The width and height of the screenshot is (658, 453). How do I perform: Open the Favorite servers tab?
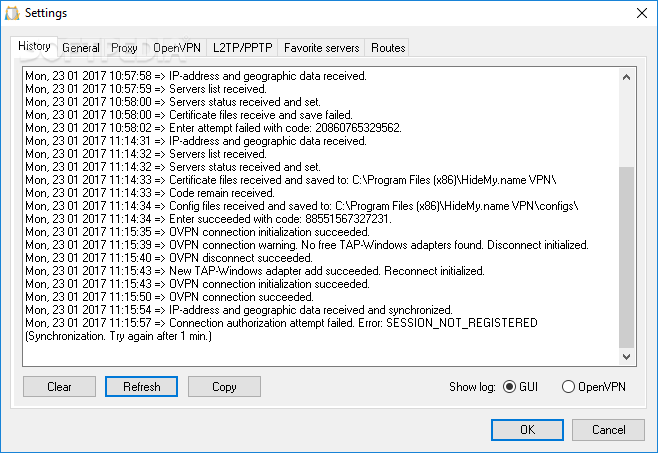321,48
